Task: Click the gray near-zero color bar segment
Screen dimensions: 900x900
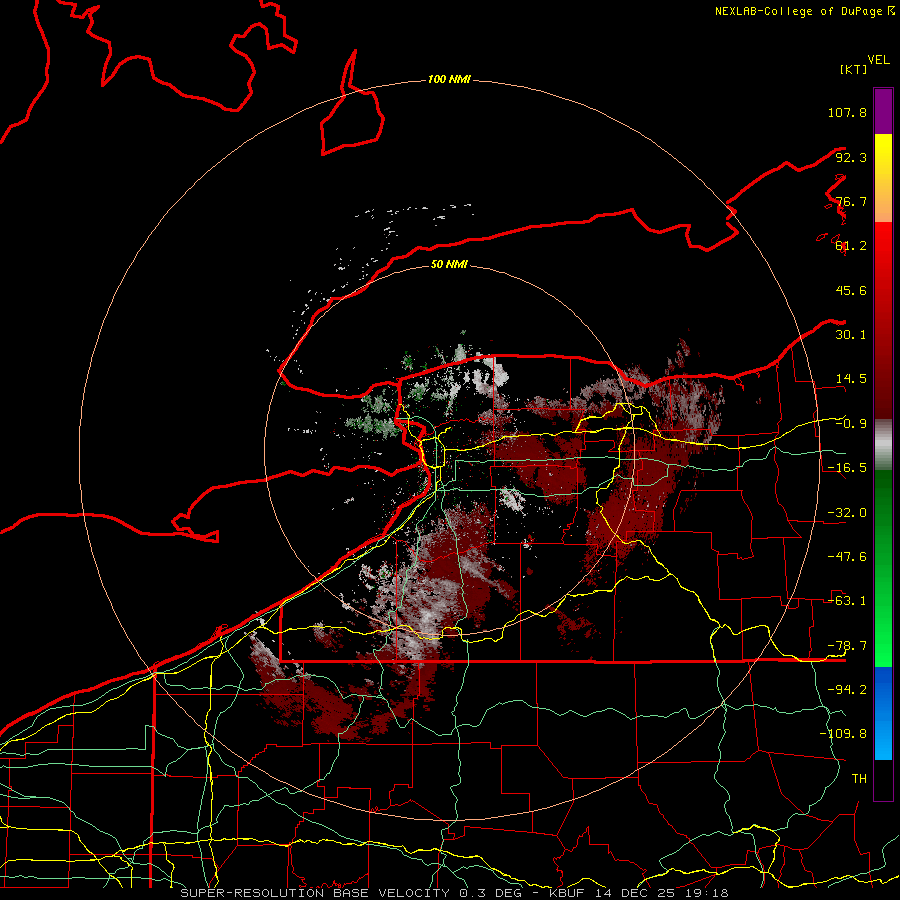Action: click(883, 445)
